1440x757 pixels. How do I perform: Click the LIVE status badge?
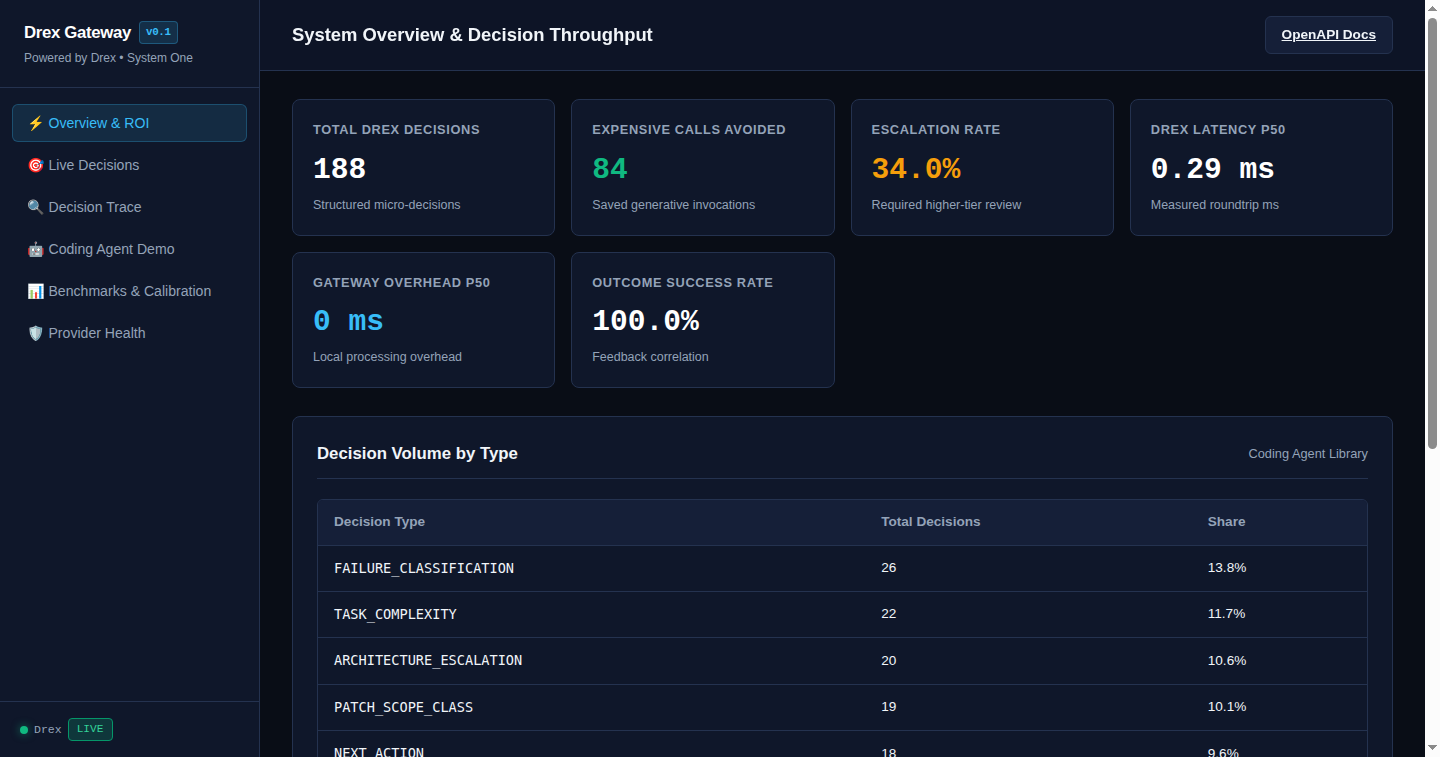pyautogui.click(x=90, y=729)
